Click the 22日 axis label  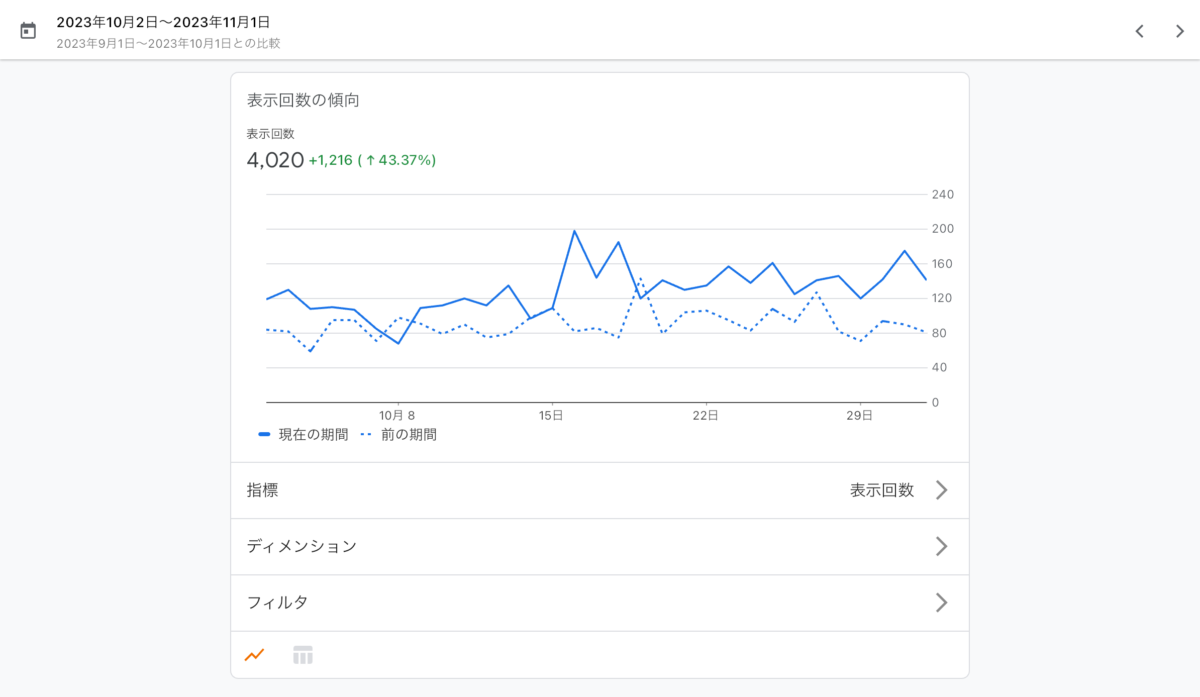click(705, 415)
